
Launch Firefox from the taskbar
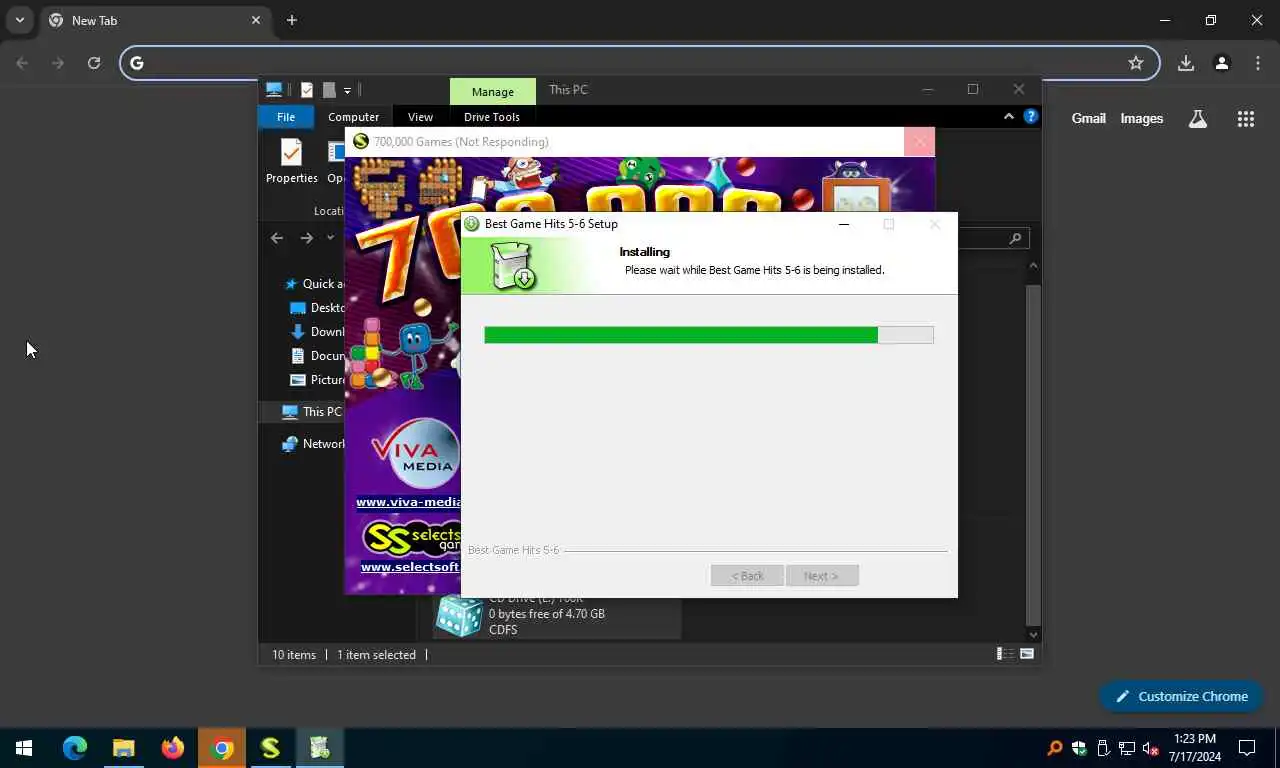[x=173, y=748]
